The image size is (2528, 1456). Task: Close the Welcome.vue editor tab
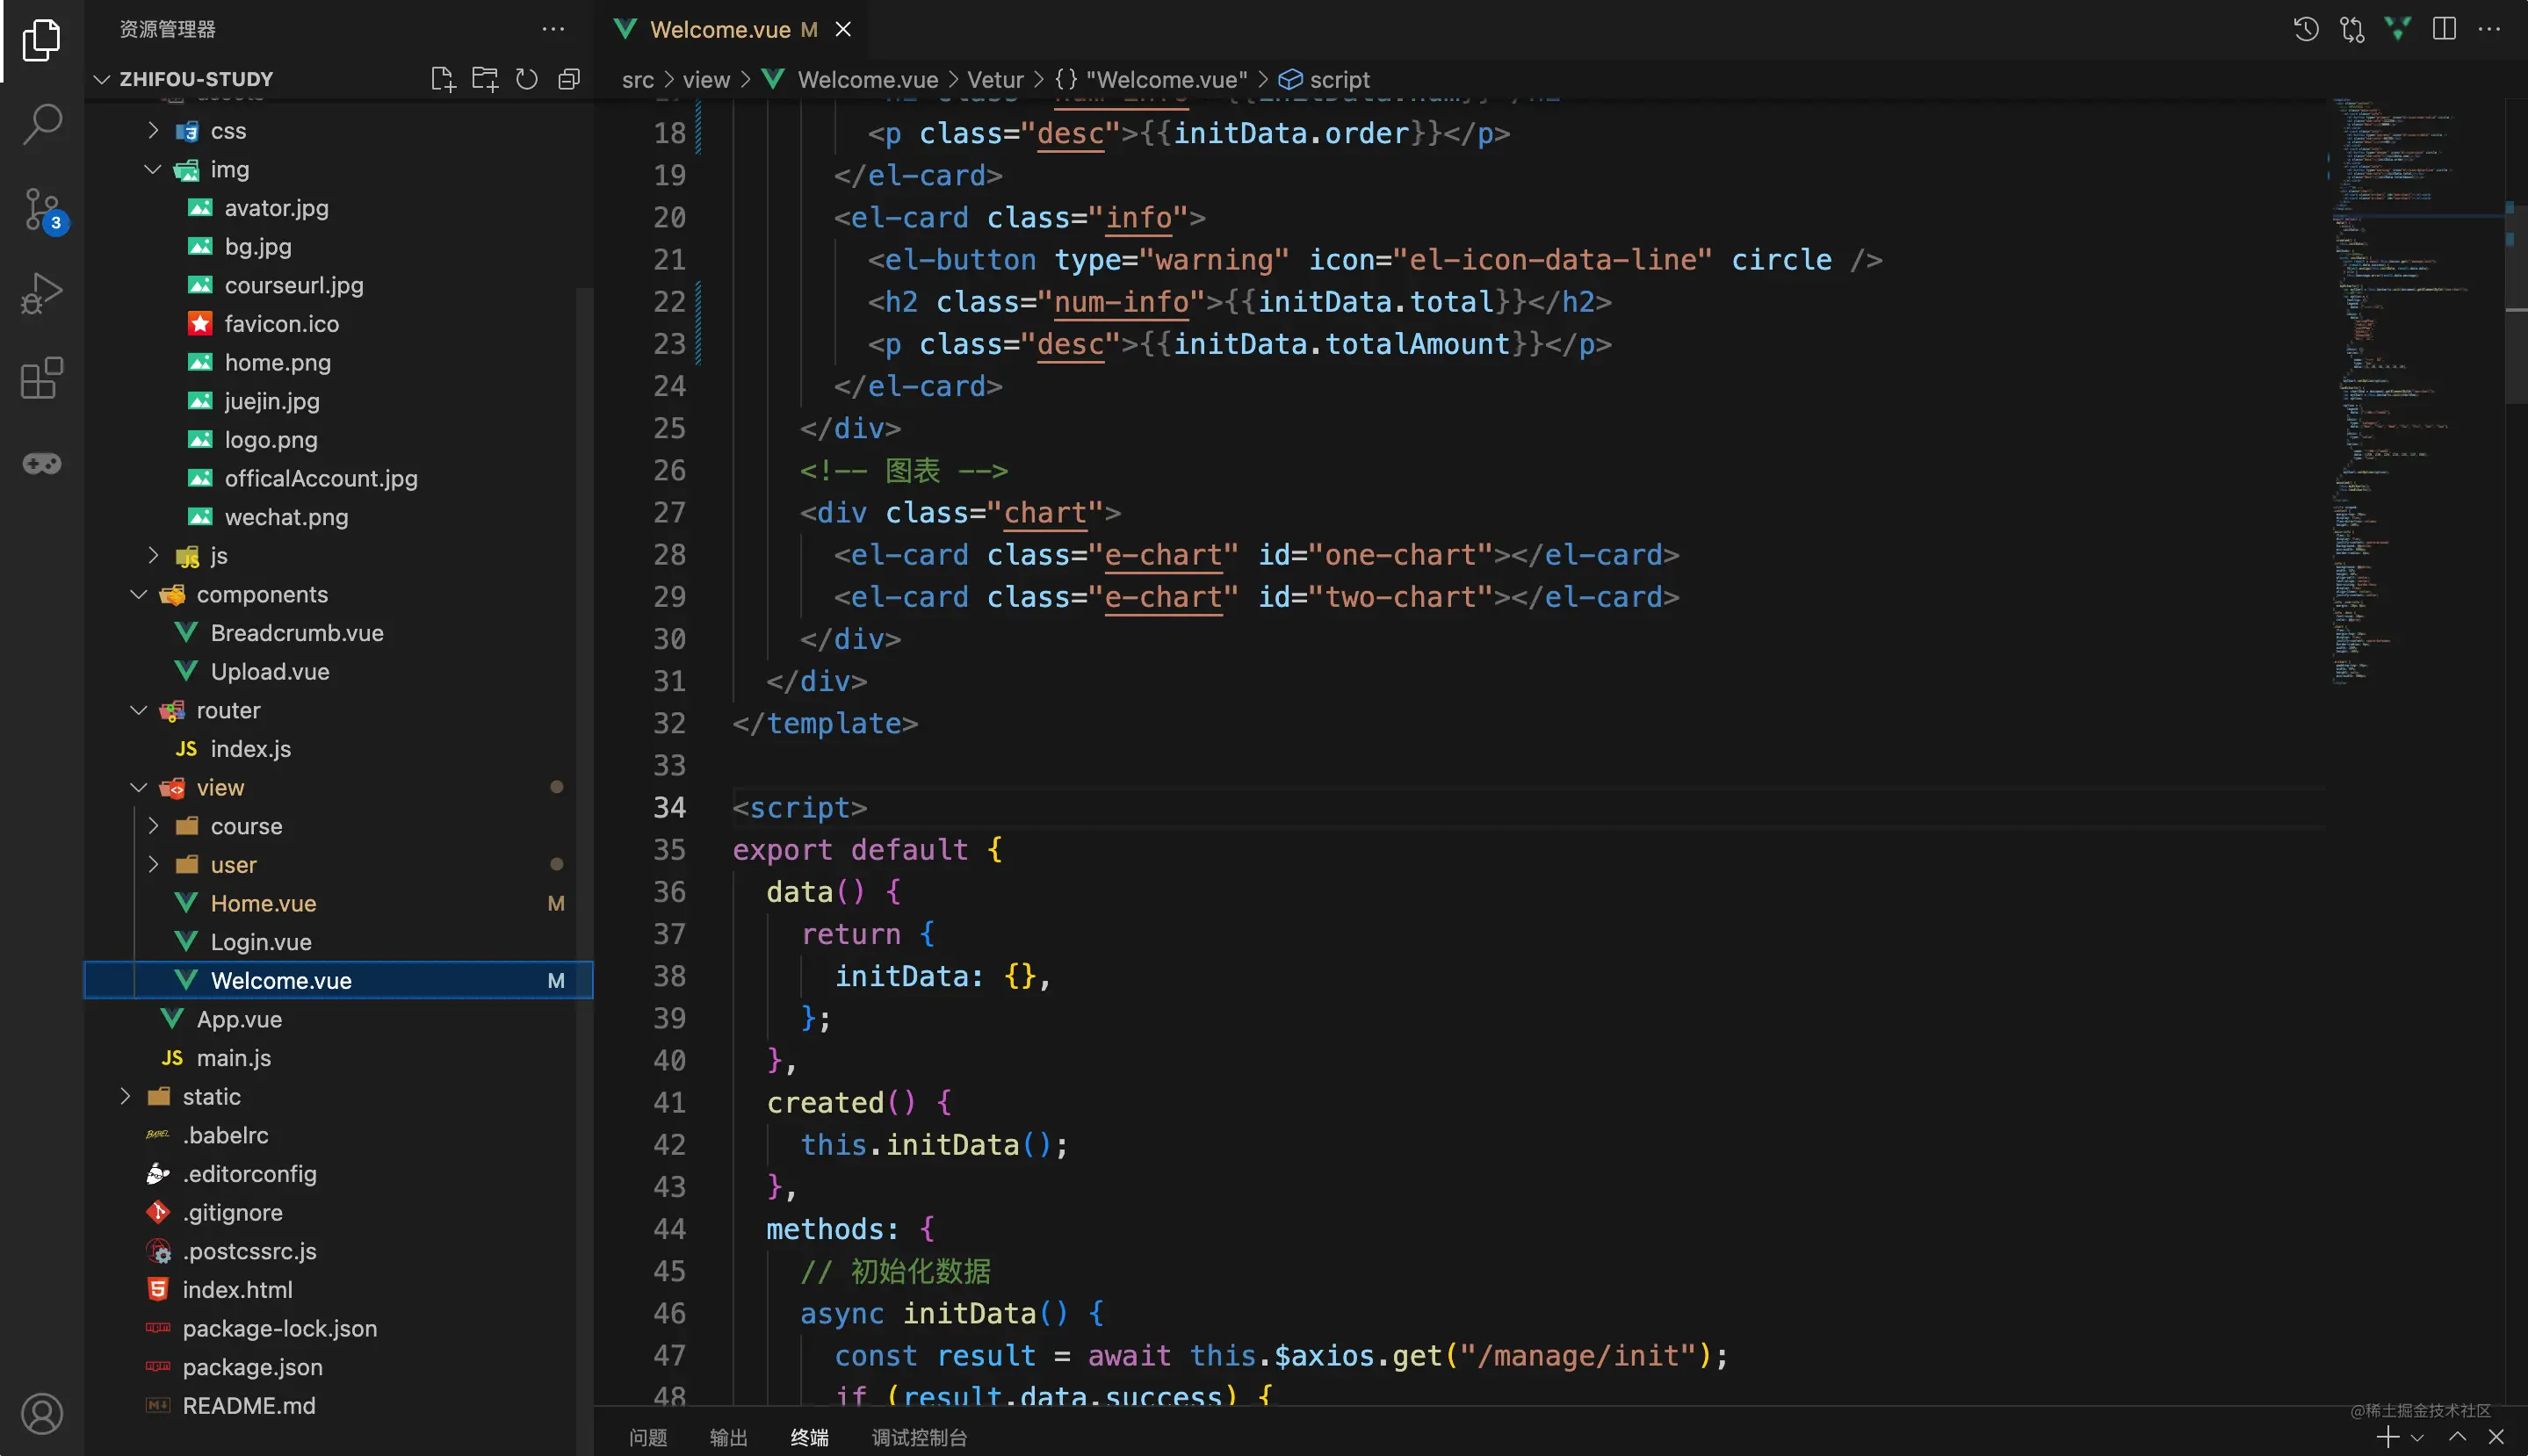tap(843, 29)
